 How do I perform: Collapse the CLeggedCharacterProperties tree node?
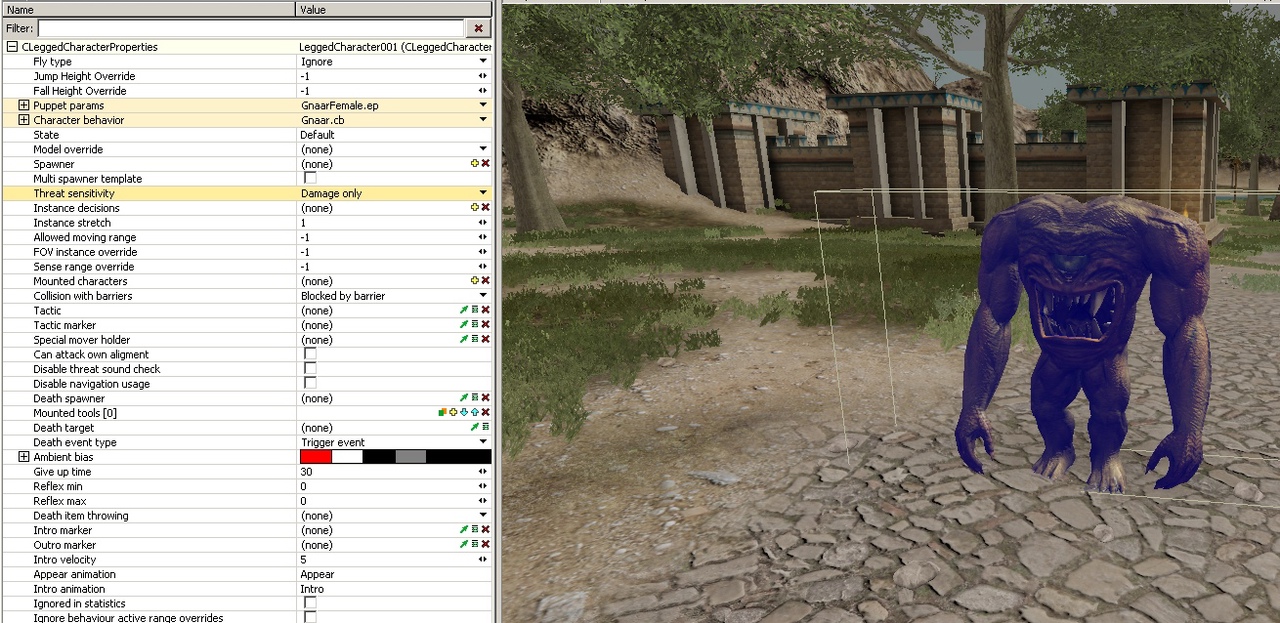(x=12, y=47)
